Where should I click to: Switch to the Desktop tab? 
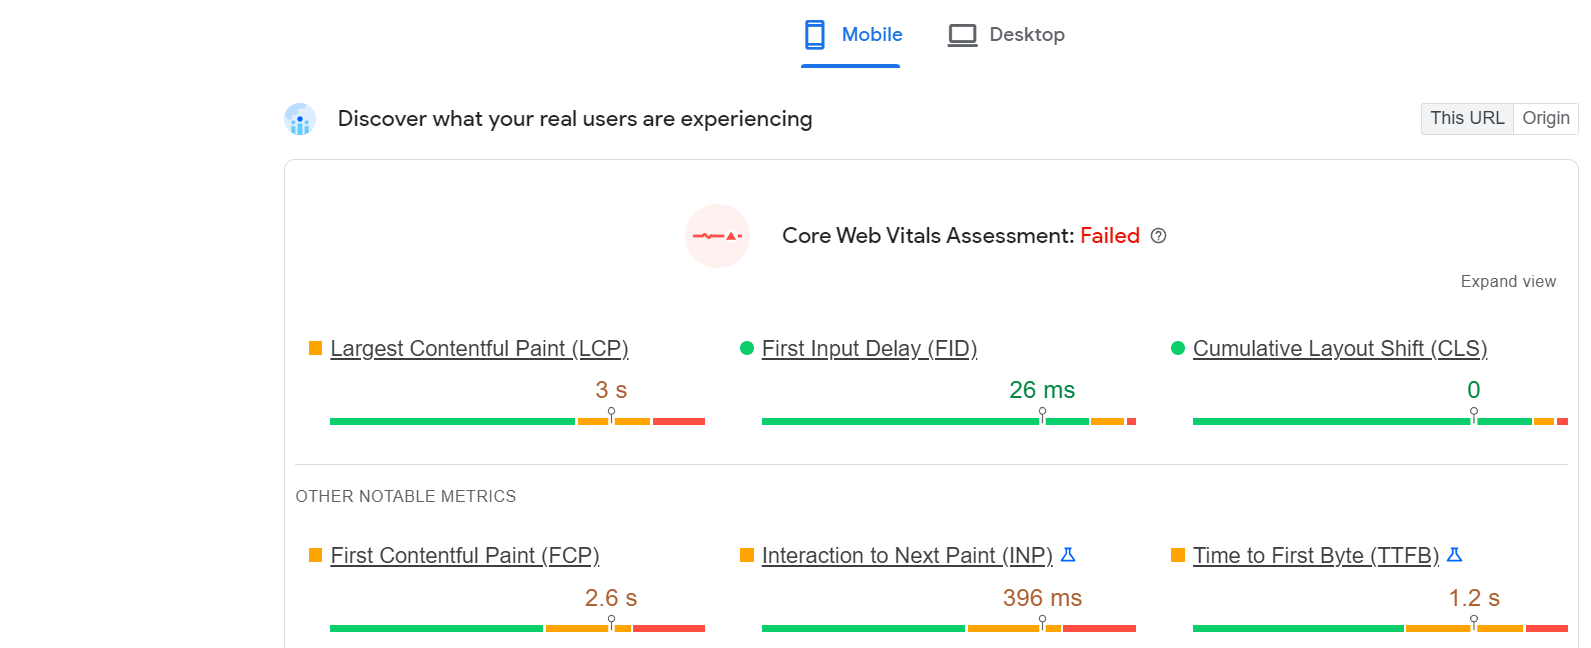(1006, 34)
